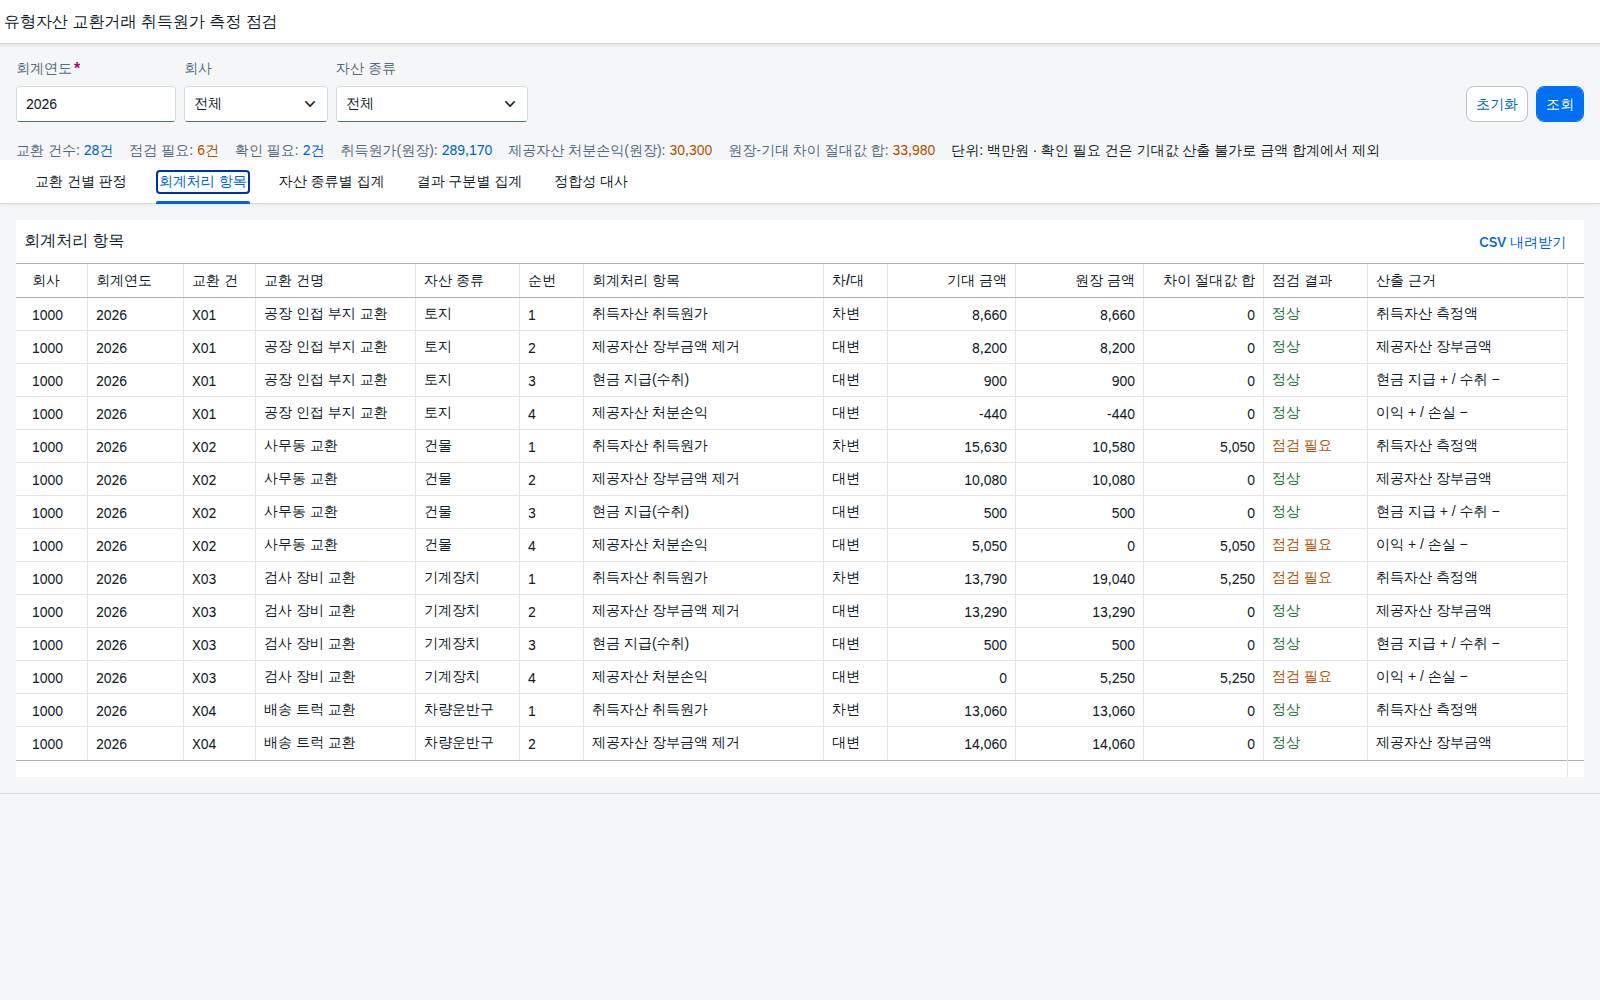Click 사무동 교환 in row 순번 3
This screenshot has width=1600, height=1000.
coord(301,512)
